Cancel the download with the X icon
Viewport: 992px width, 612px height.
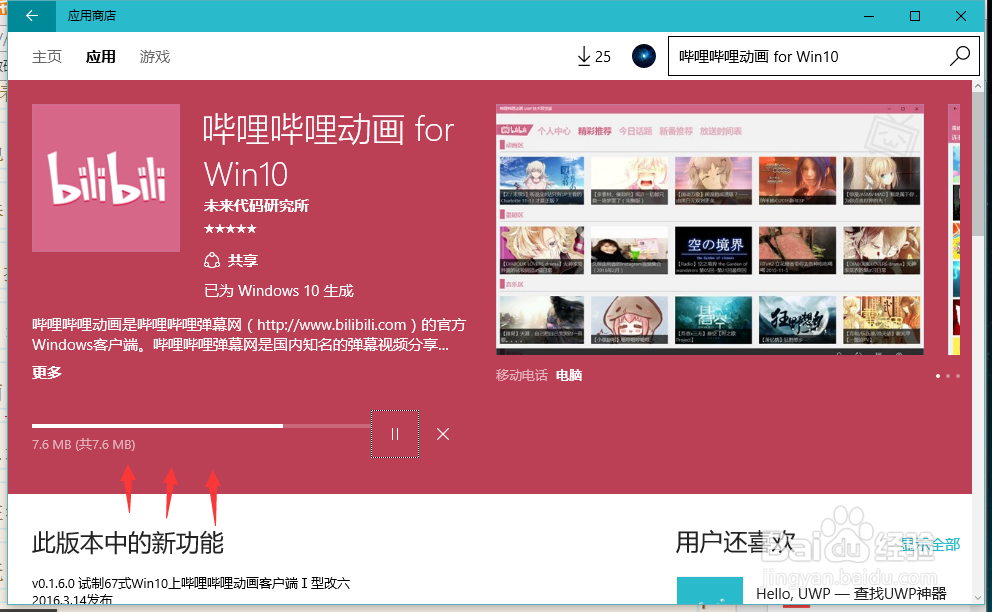(443, 434)
